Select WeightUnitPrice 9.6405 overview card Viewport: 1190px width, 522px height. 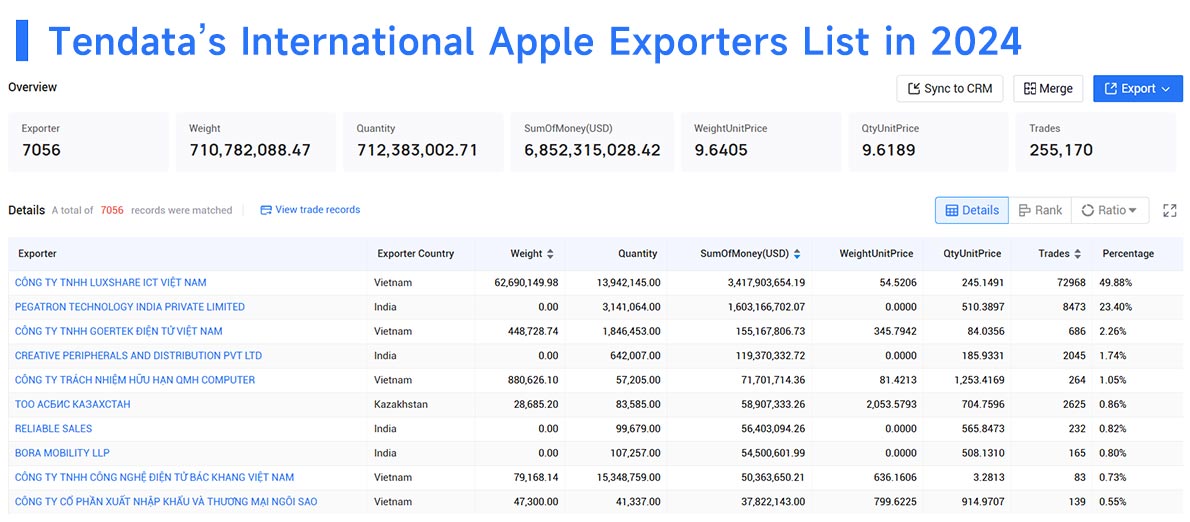(x=761, y=142)
